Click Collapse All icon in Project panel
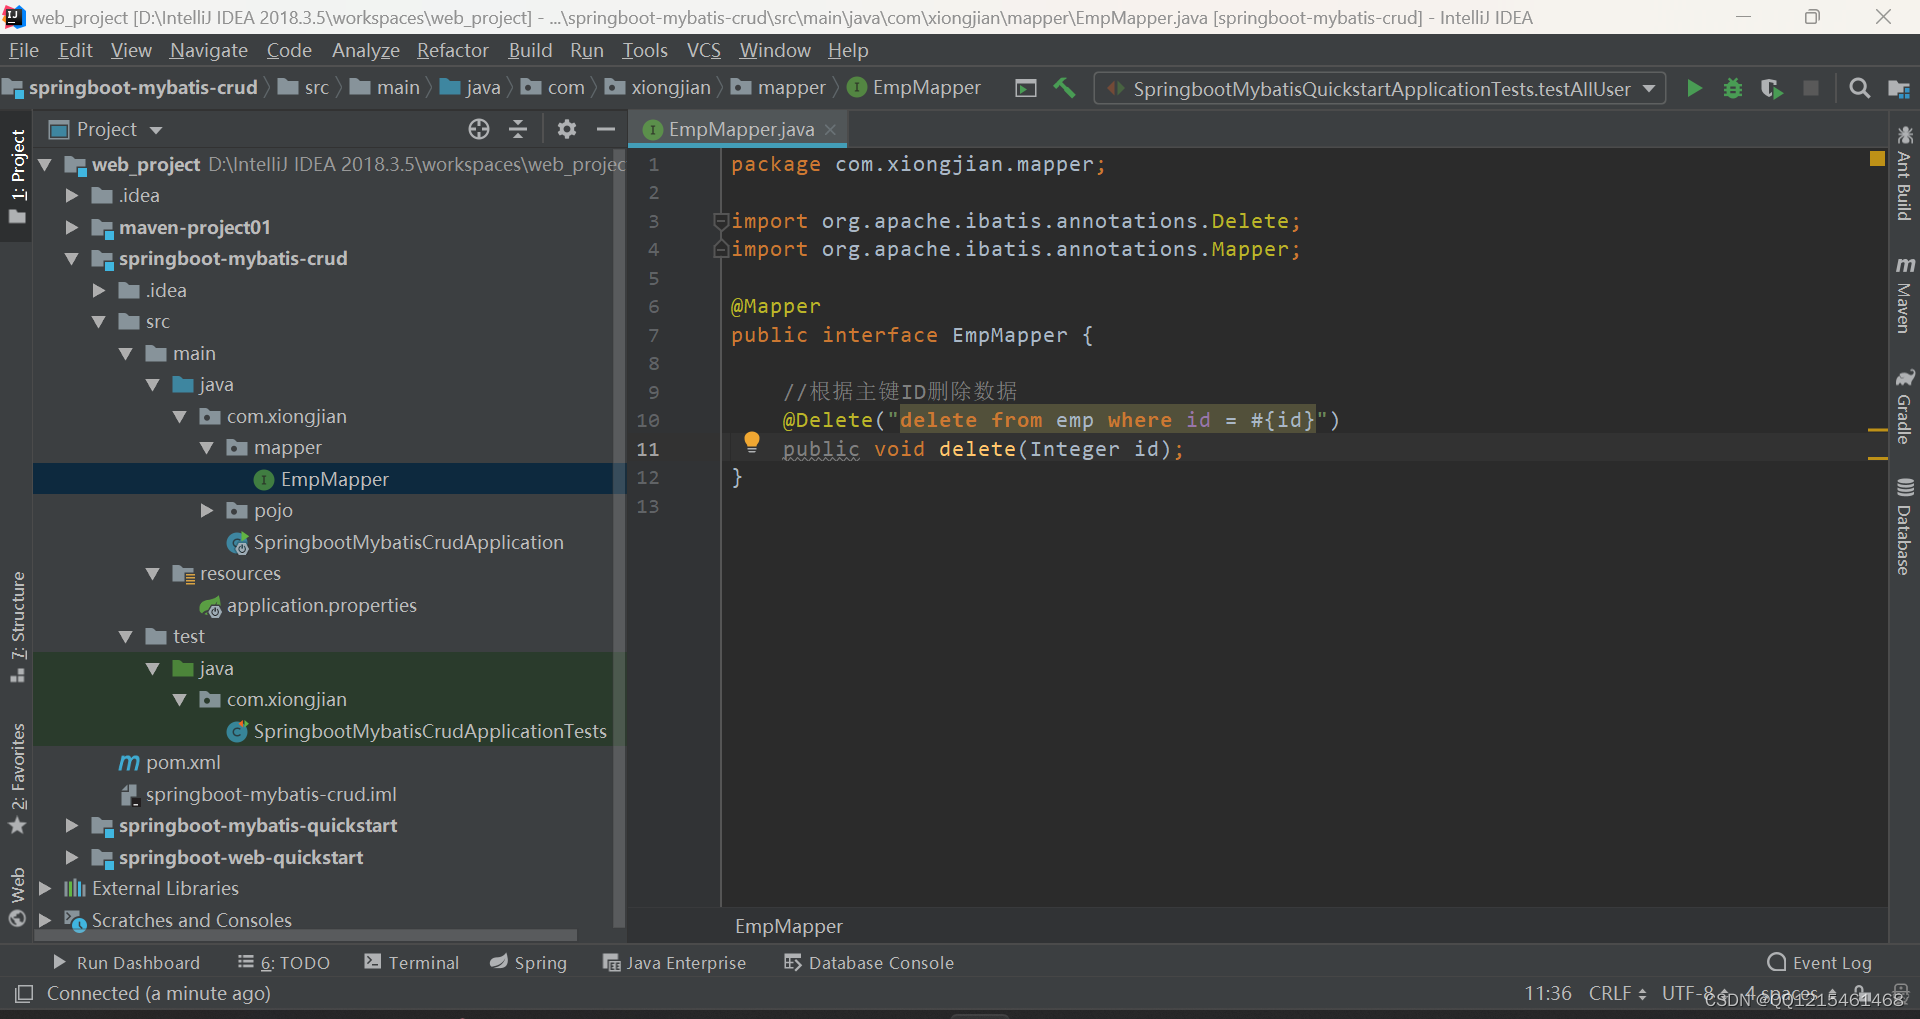This screenshot has height=1019, width=1920. click(518, 129)
